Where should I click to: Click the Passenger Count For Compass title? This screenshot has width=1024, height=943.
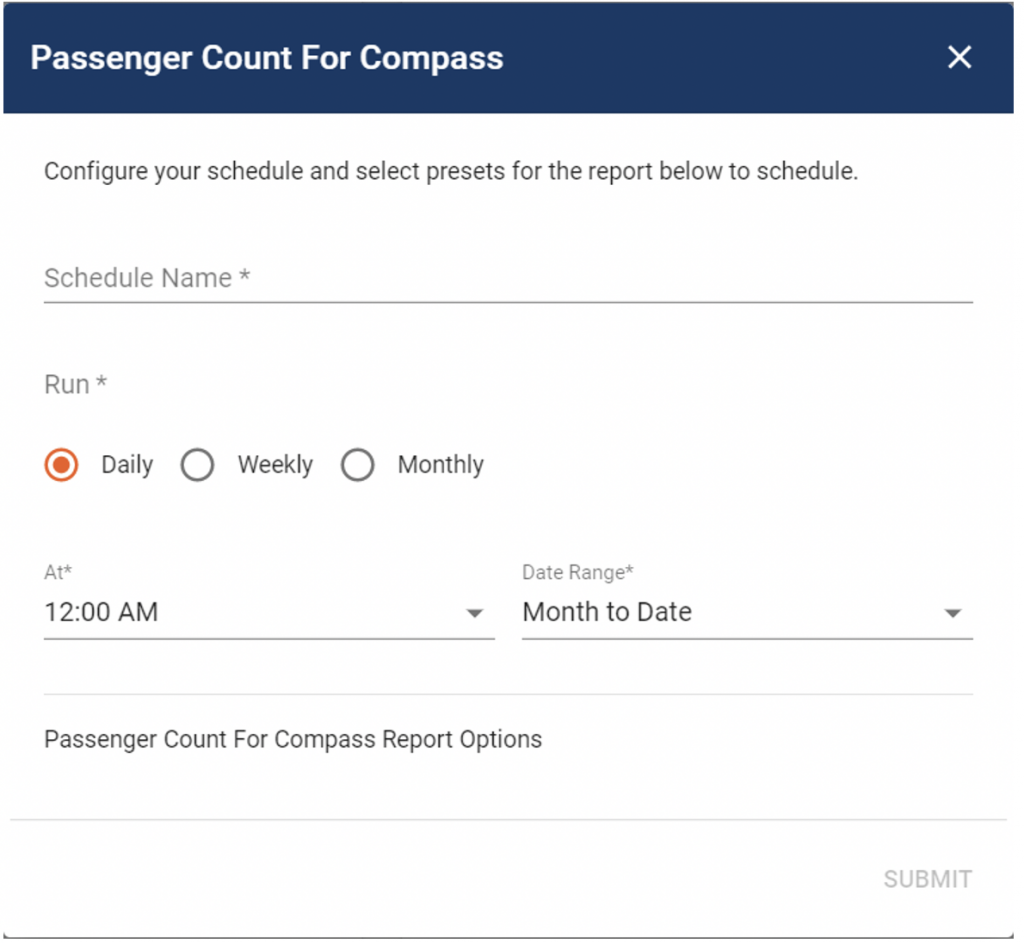coord(266,57)
